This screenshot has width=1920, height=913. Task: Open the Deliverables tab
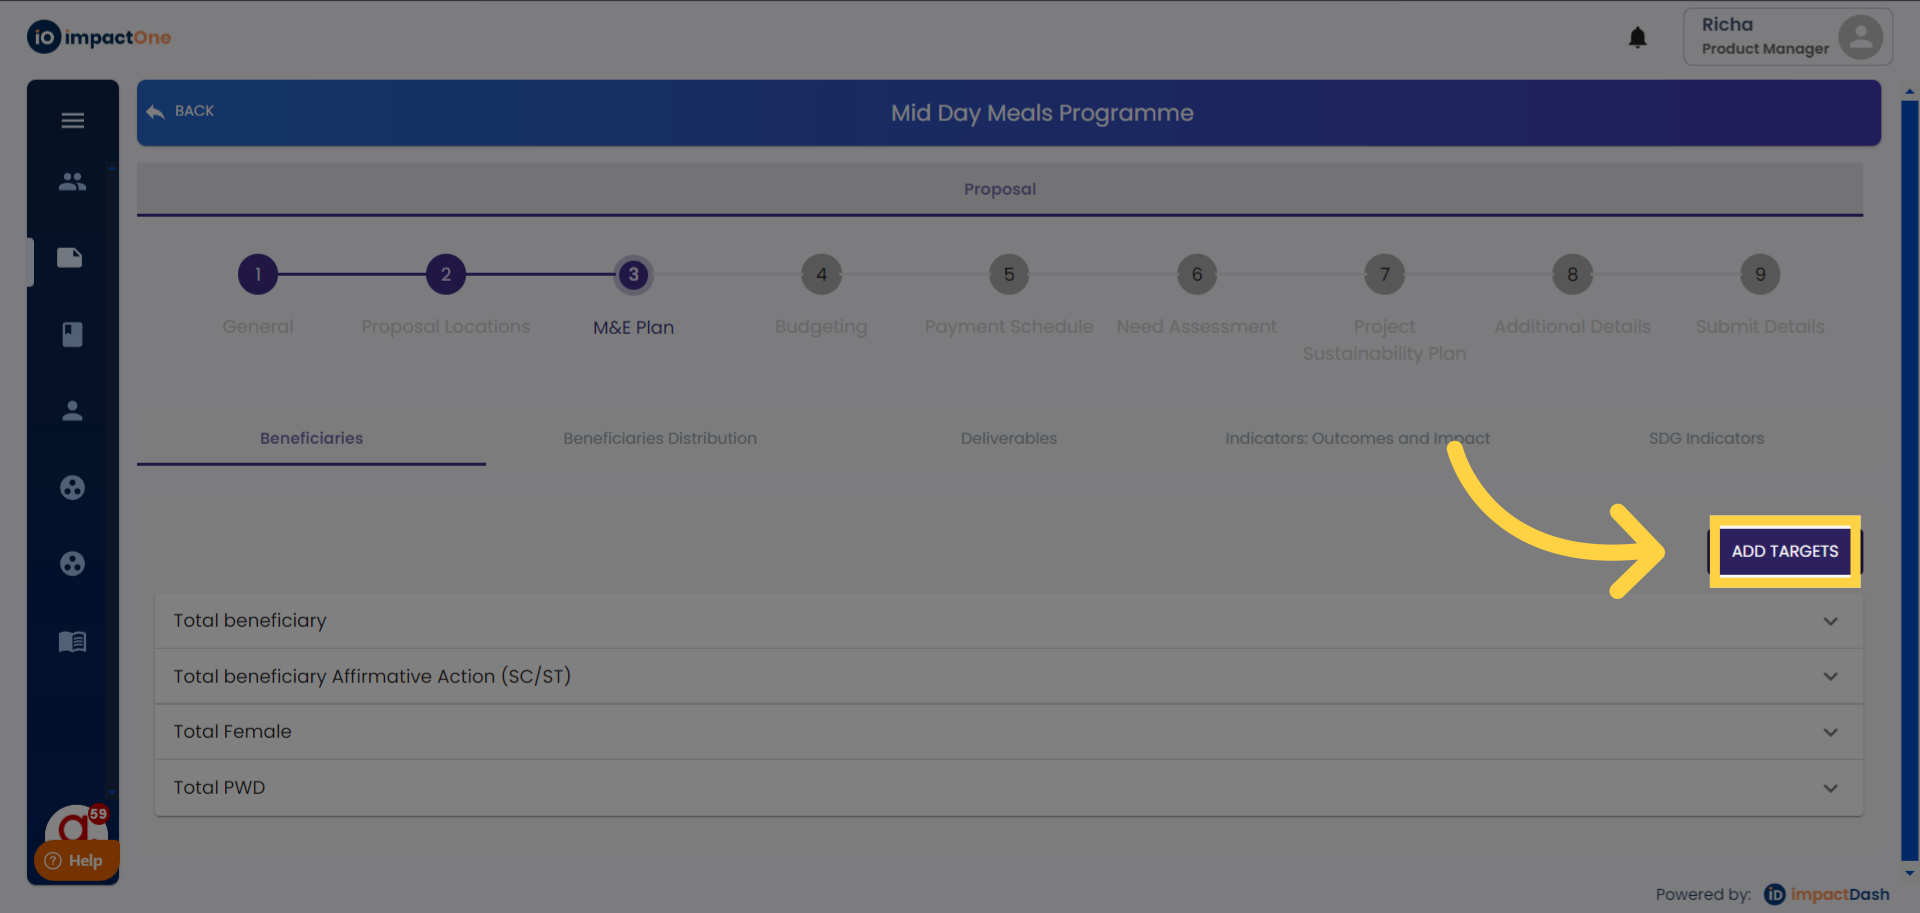1008,438
